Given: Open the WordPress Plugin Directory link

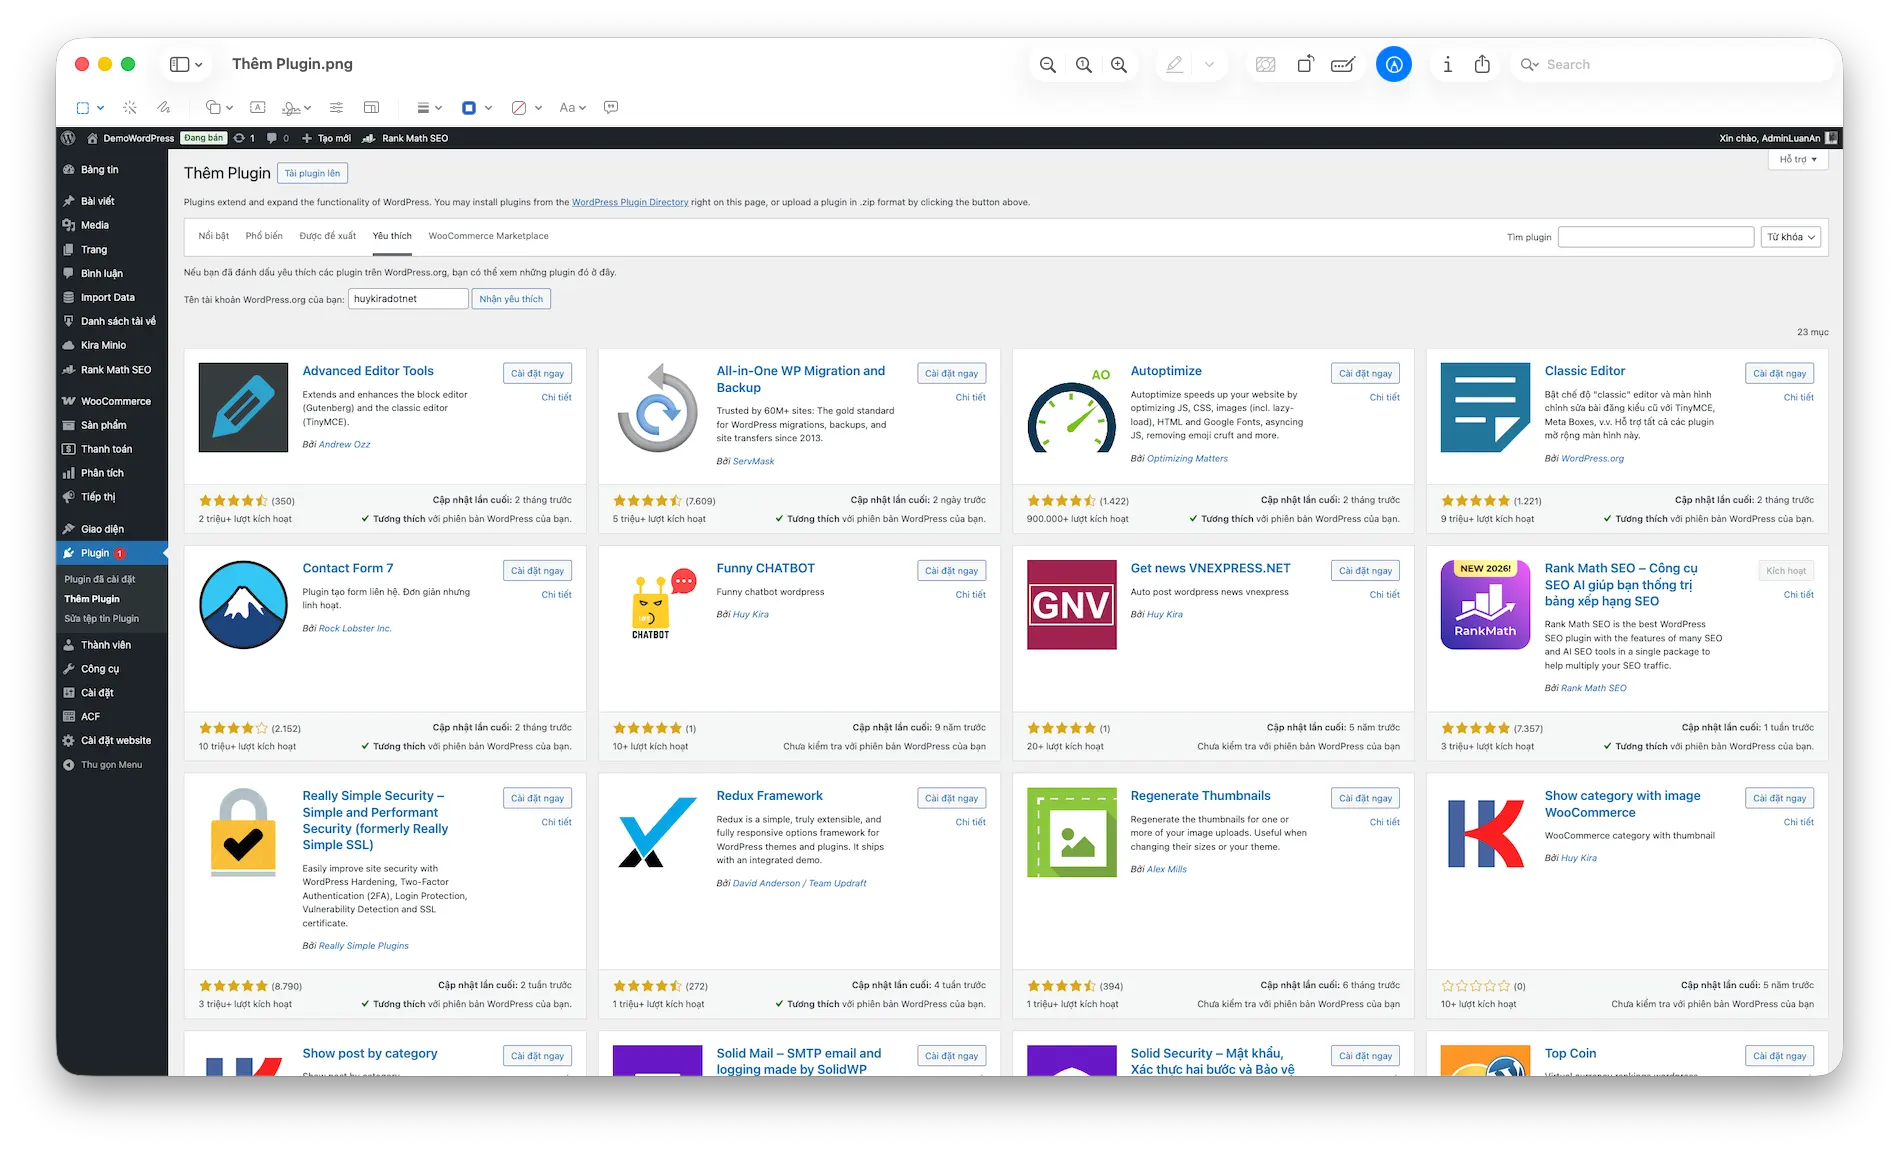Looking at the screenshot, I should point(629,202).
